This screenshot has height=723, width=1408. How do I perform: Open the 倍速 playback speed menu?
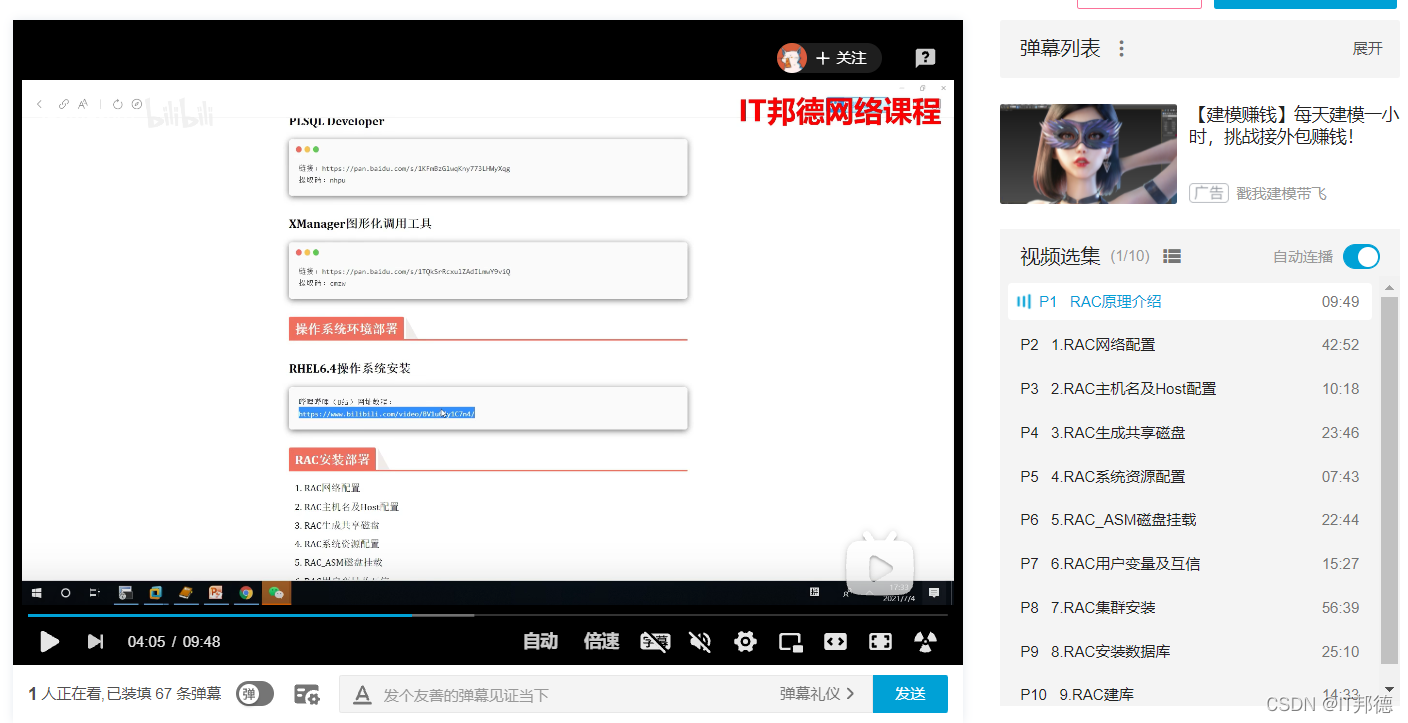[x=601, y=641]
